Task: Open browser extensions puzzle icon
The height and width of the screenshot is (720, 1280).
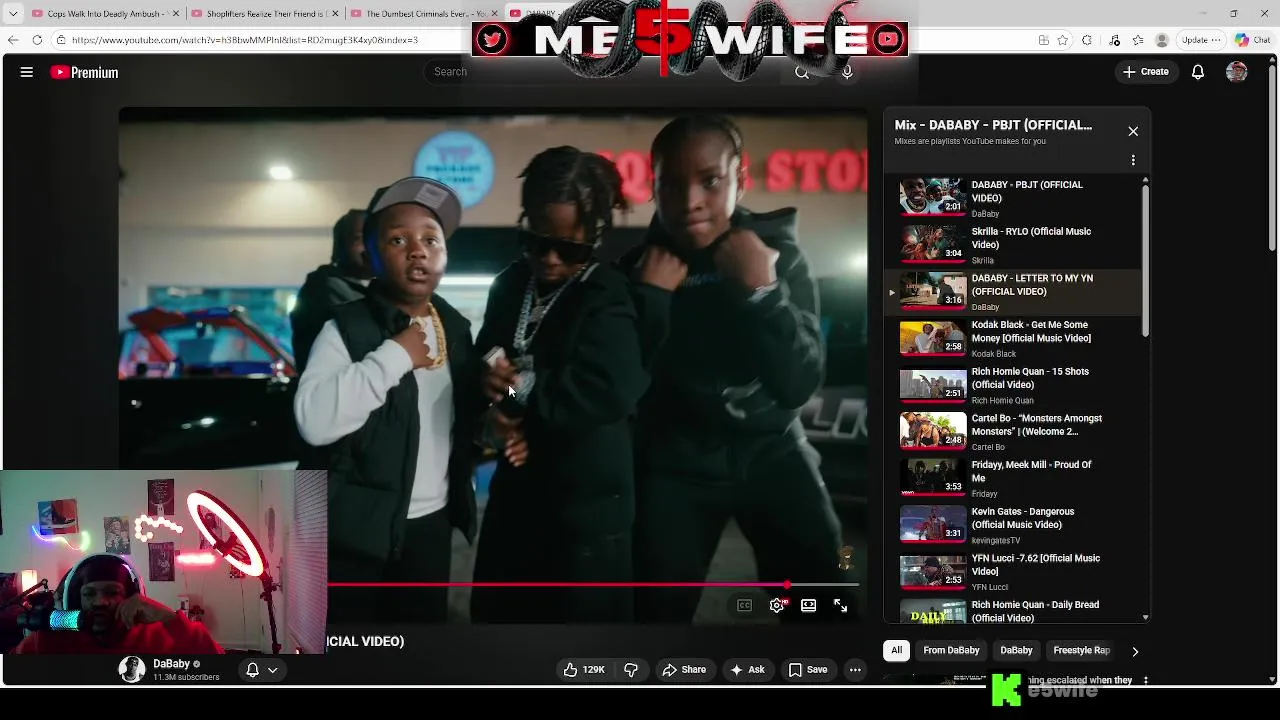Action: pos(1087,40)
